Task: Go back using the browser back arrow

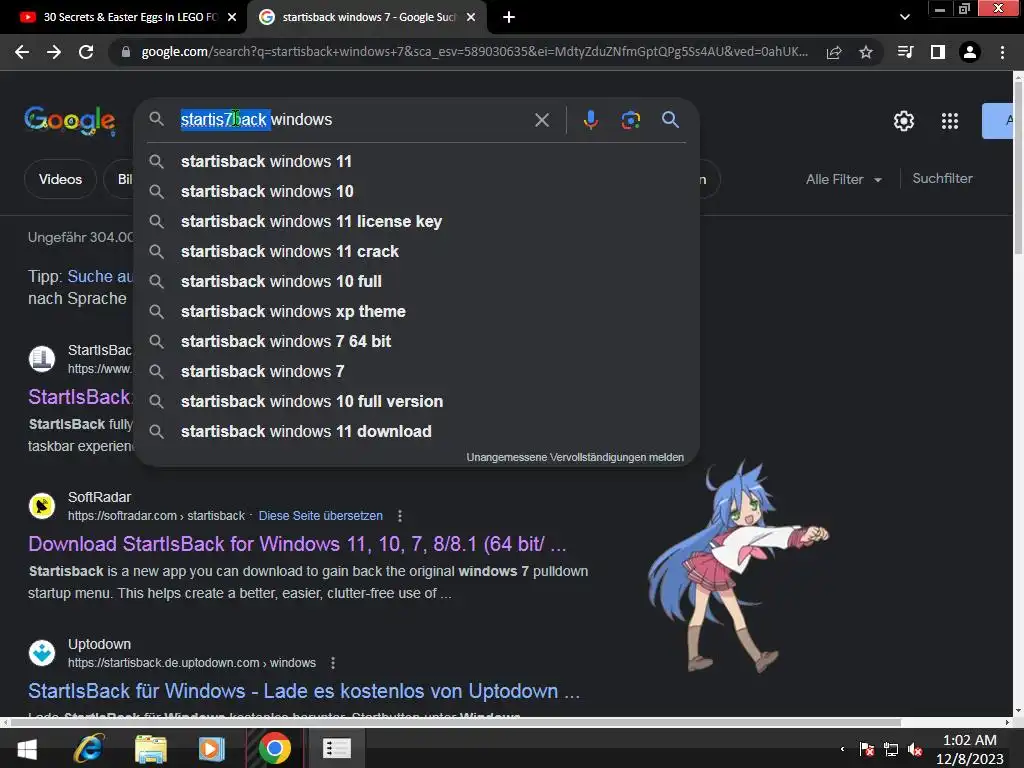Action: pos(22,52)
